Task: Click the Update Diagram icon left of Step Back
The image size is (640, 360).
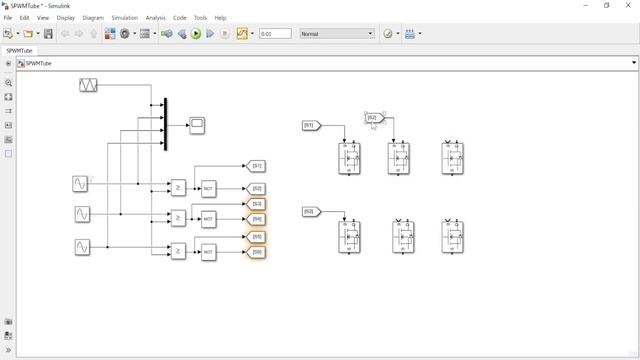Action: point(167,33)
